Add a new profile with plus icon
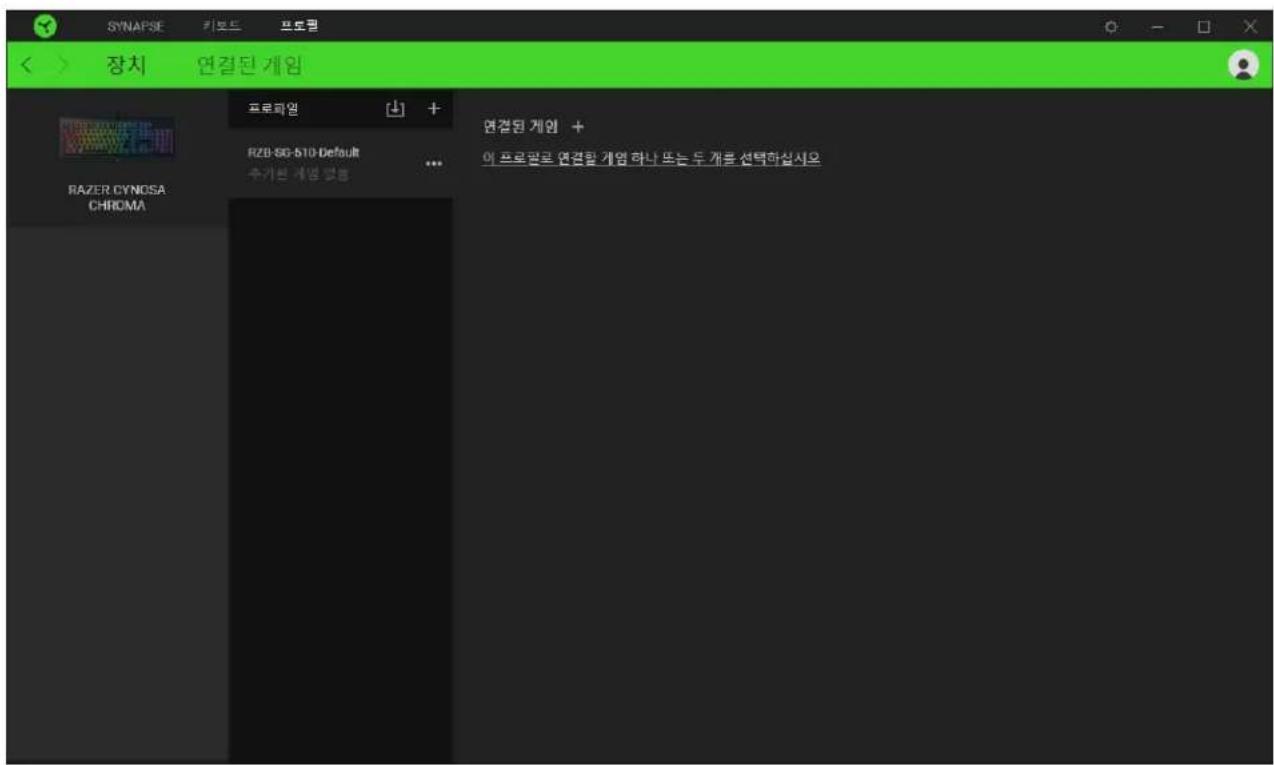The width and height of the screenshot is (1274, 765). click(x=434, y=109)
